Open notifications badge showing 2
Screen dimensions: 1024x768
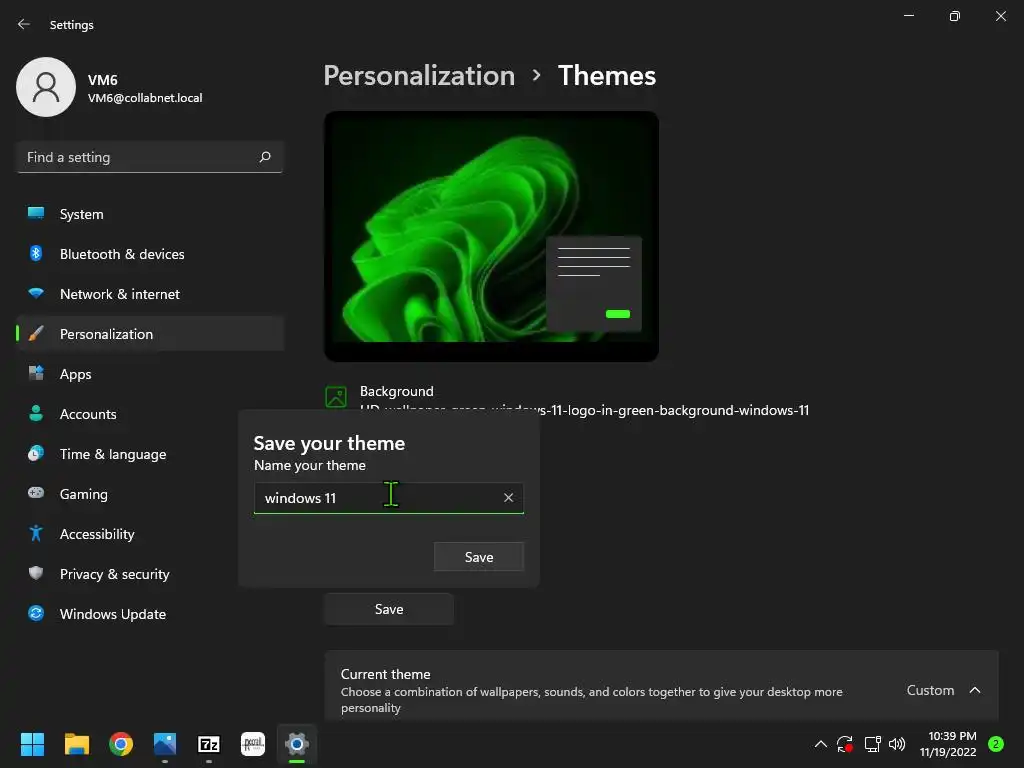(996, 744)
